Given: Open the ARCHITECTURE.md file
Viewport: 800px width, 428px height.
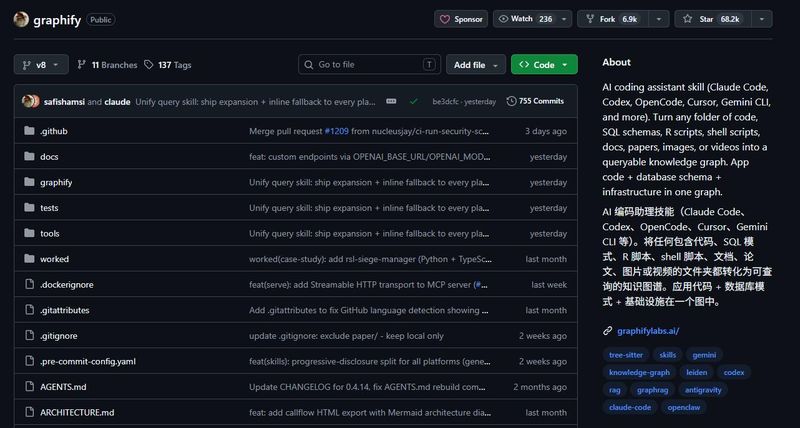Looking at the screenshot, I should (x=77, y=412).
